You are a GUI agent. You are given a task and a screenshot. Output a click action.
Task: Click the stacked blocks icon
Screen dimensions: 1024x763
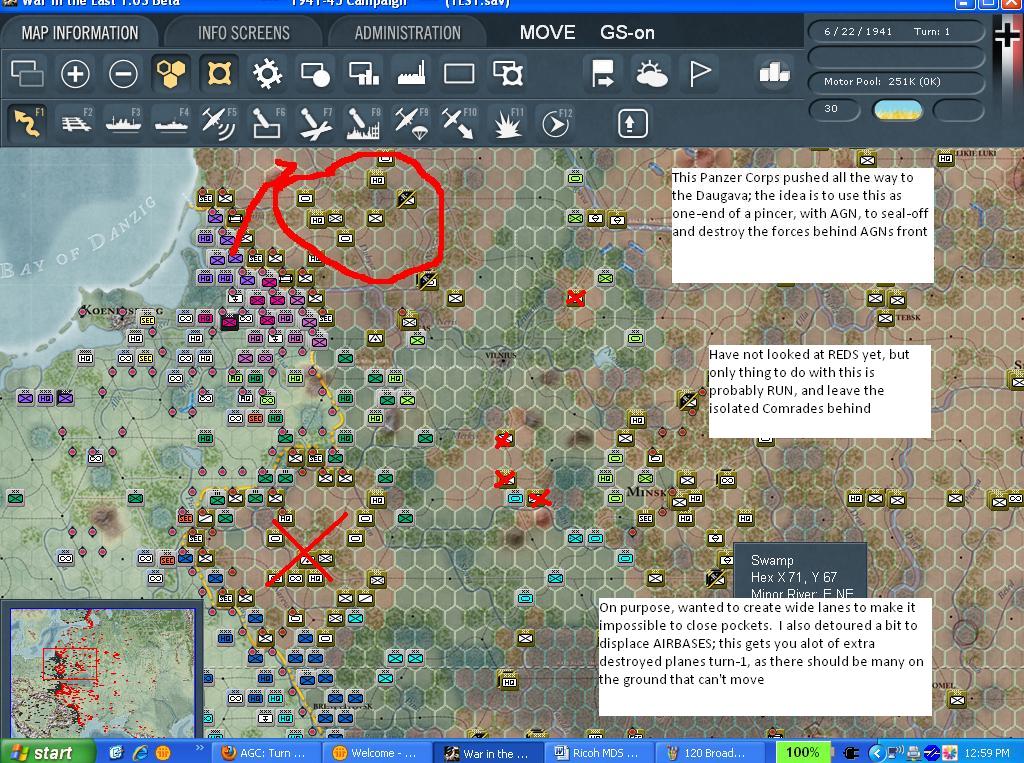[x=775, y=72]
